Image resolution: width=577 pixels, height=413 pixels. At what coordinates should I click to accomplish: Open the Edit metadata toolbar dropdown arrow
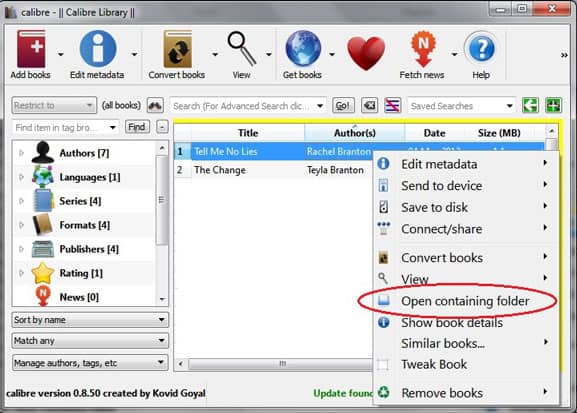coord(135,54)
